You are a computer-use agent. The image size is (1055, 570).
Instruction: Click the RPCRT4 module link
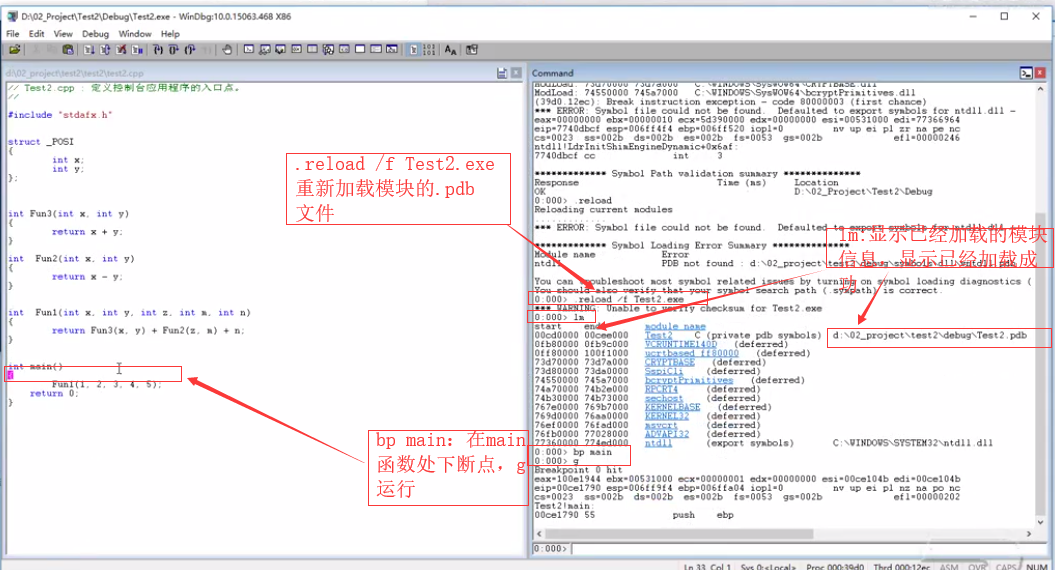661,389
